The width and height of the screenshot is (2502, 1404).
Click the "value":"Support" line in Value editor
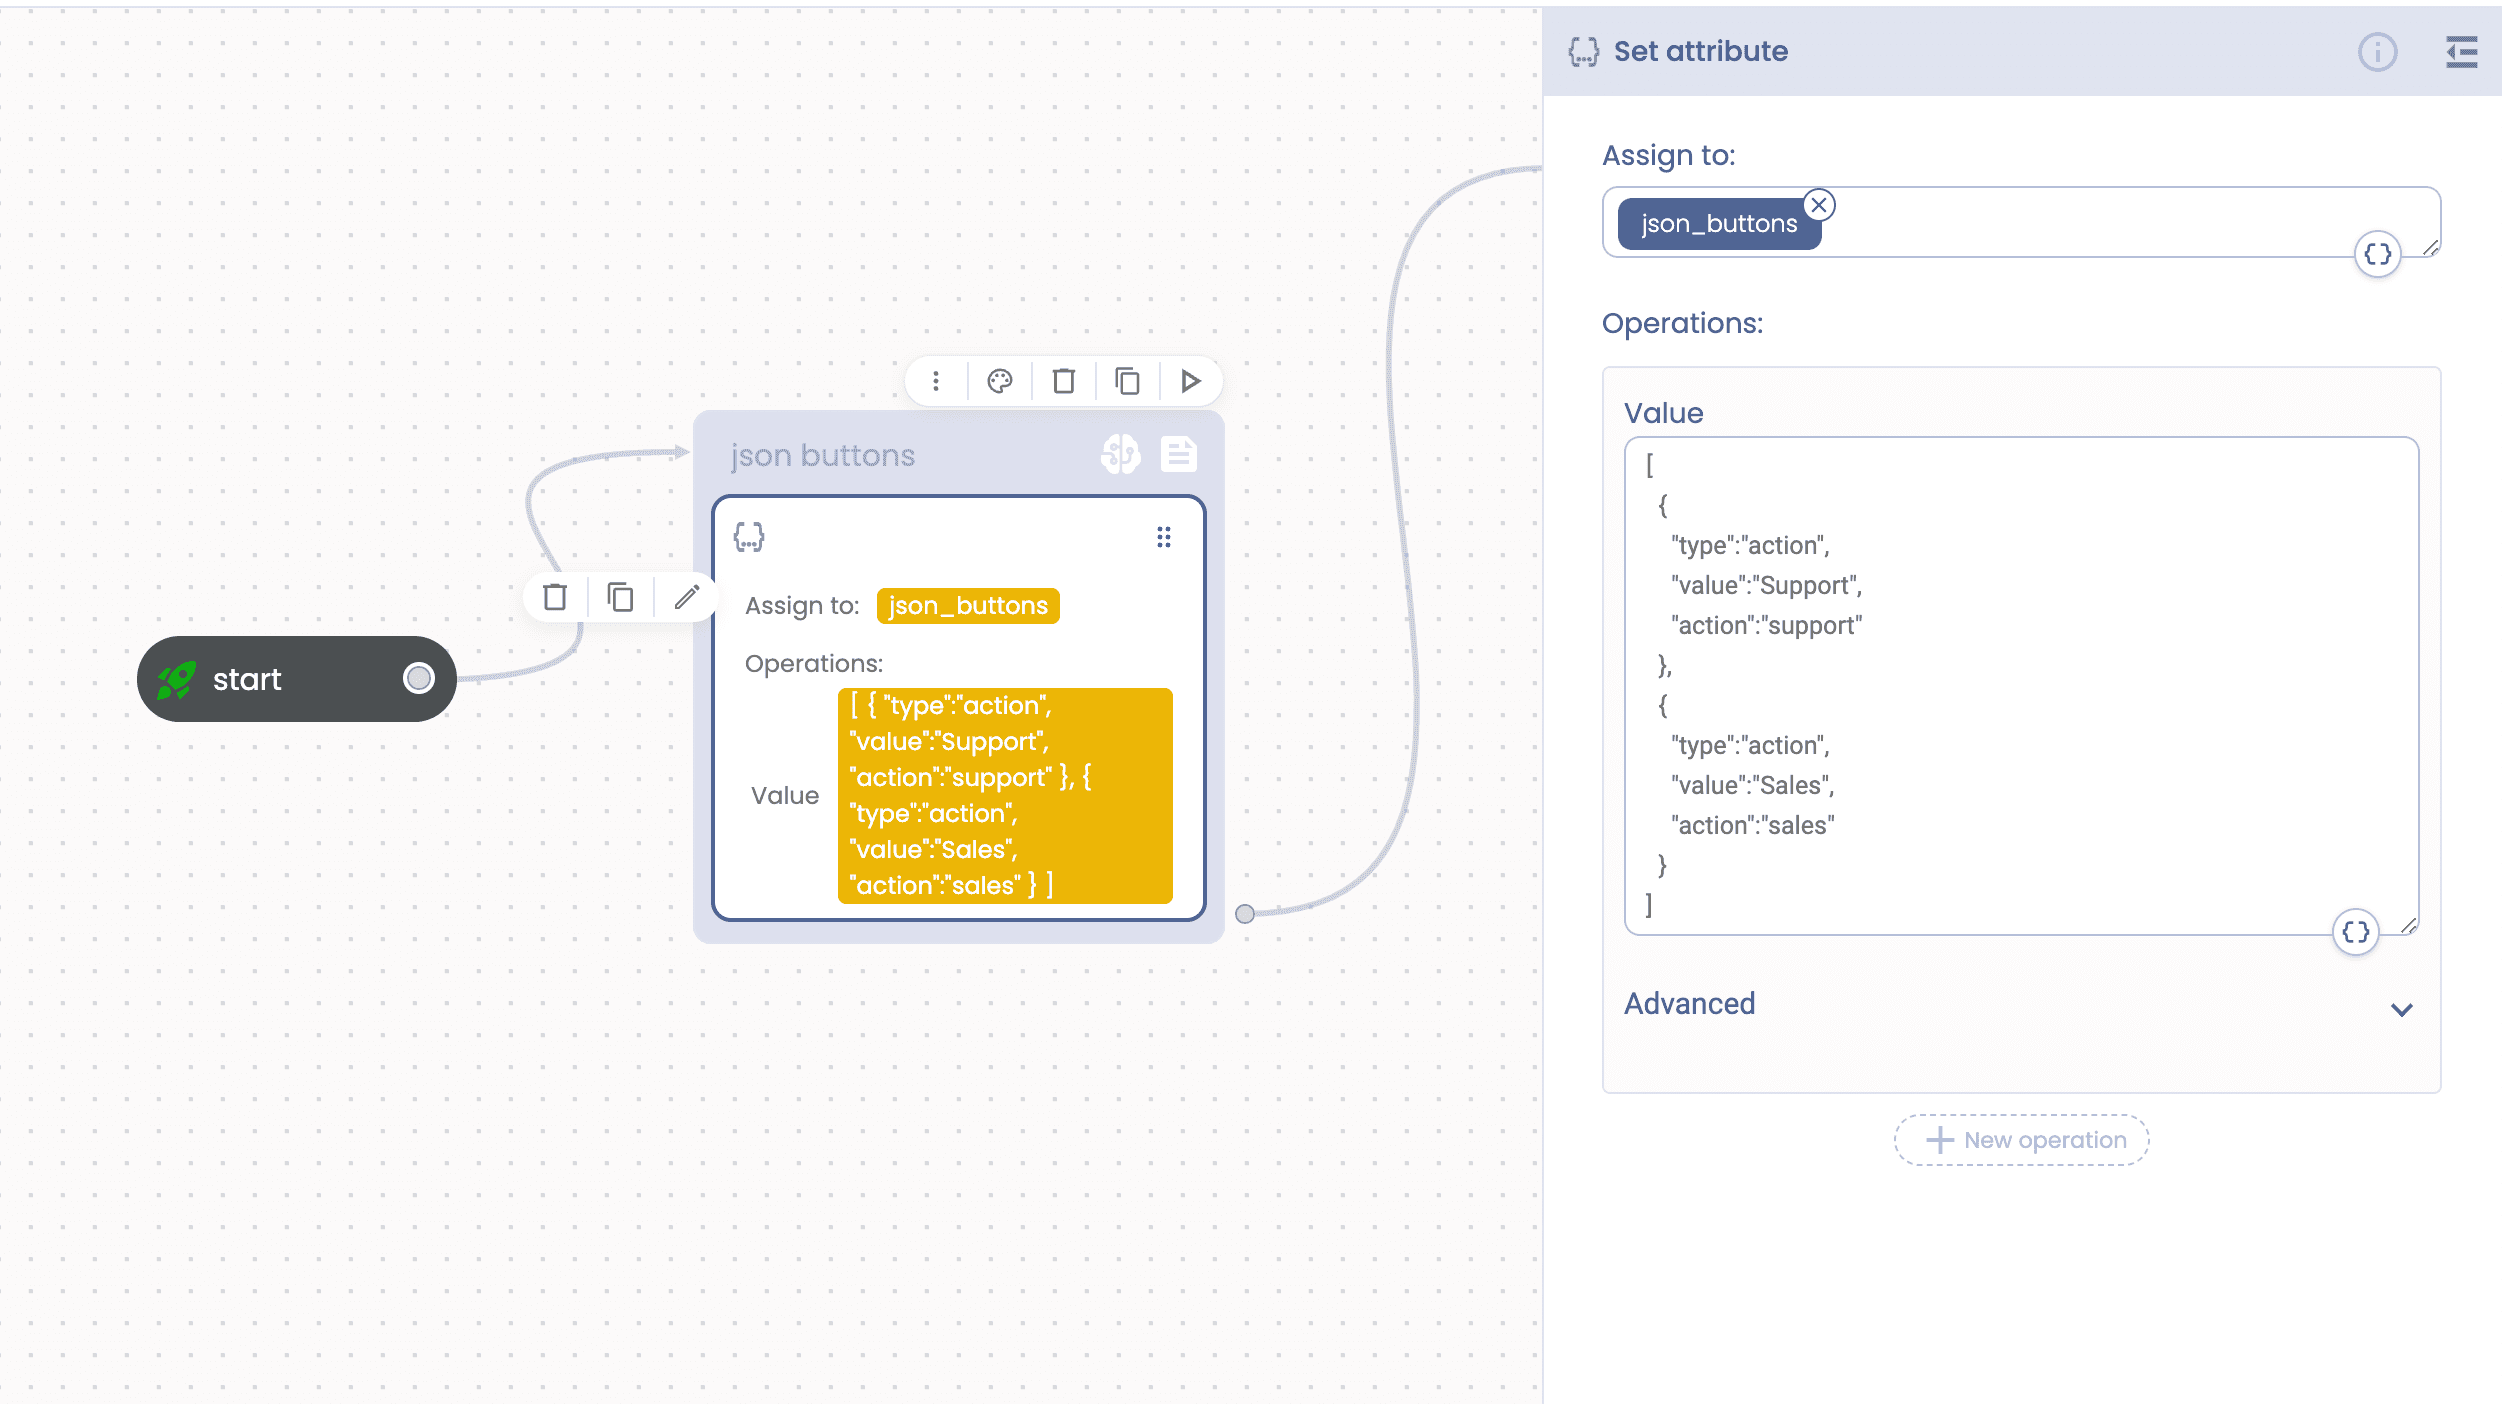click(1766, 585)
